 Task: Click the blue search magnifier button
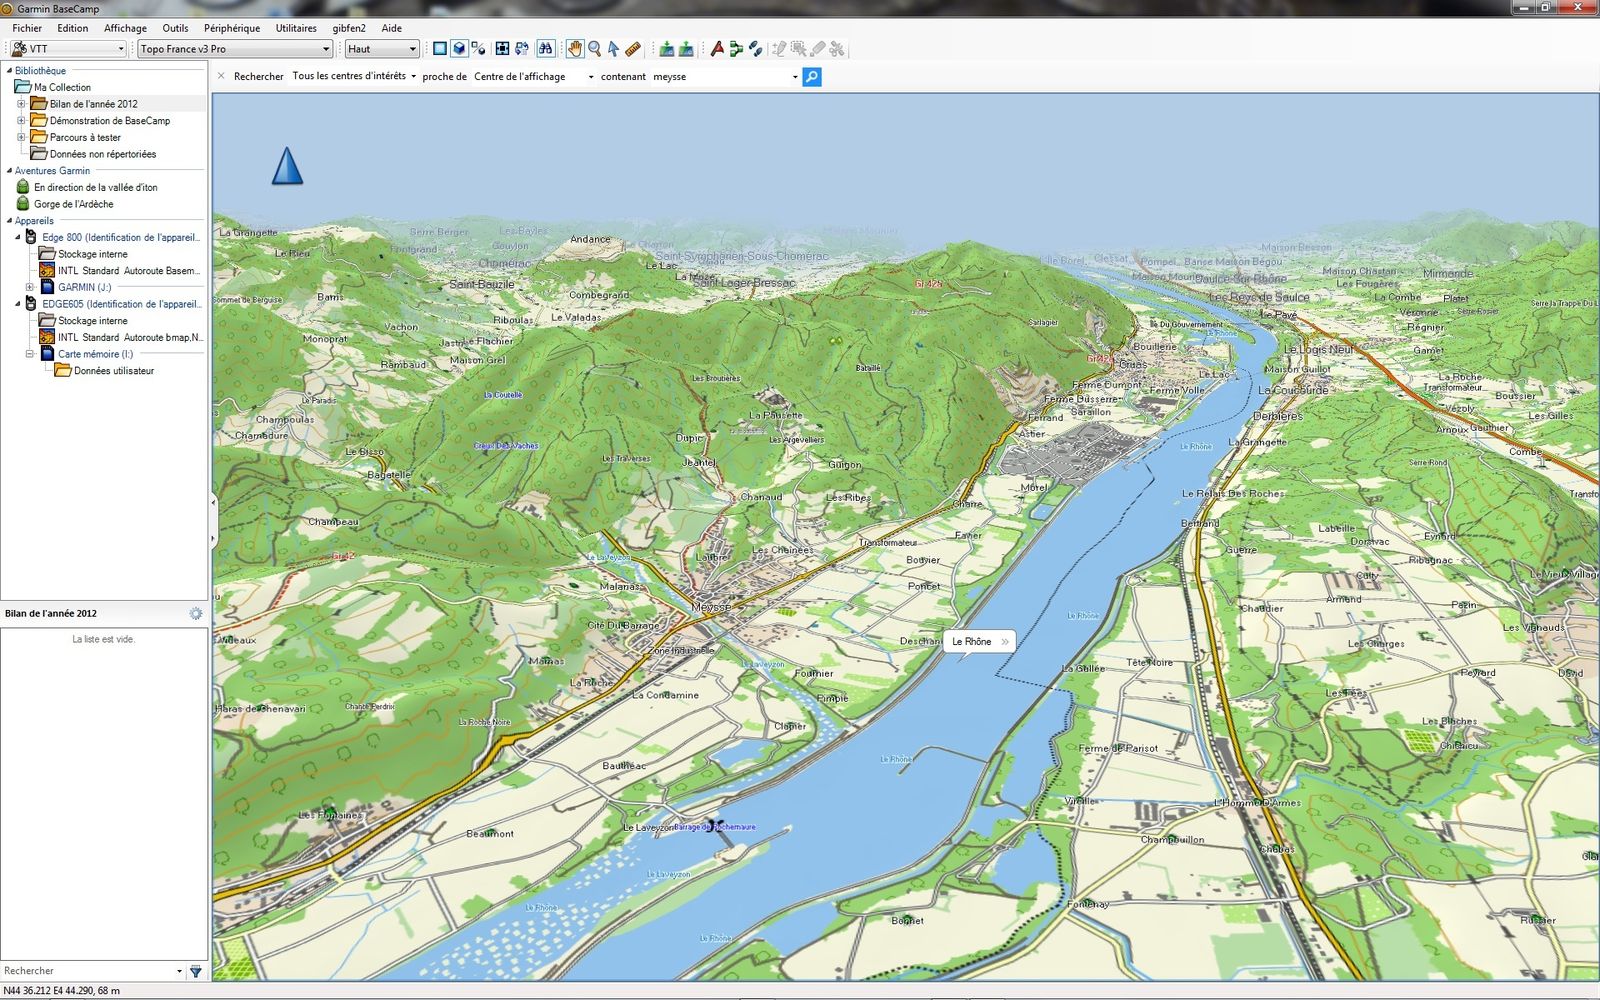click(812, 77)
